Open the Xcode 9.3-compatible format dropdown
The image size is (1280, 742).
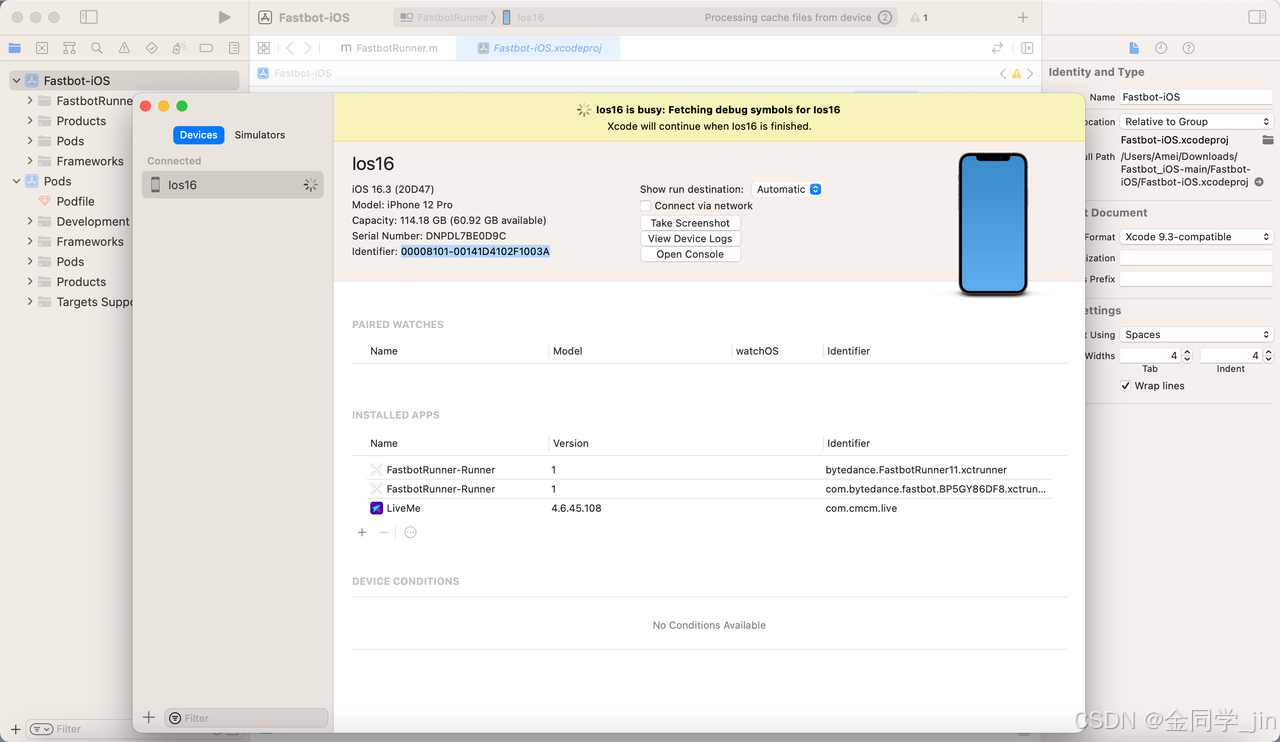[1196, 237]
